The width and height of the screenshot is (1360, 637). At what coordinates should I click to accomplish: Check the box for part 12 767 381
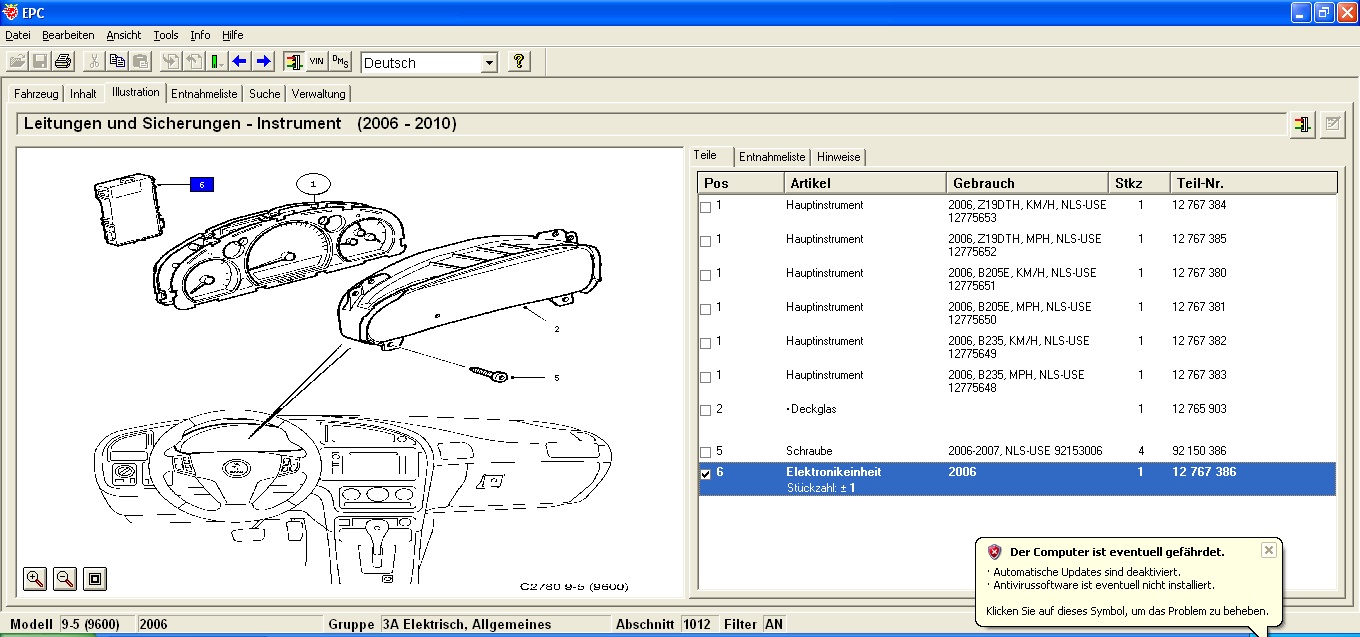706,310
